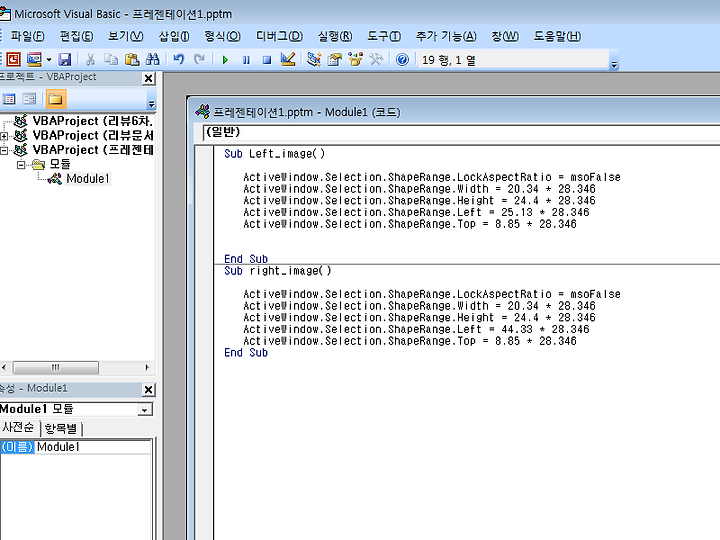Screen dimensions: 720x540
Task: Switch to the PowerPoint view icon
Action: pyautogui.click(x=13, y=59)
